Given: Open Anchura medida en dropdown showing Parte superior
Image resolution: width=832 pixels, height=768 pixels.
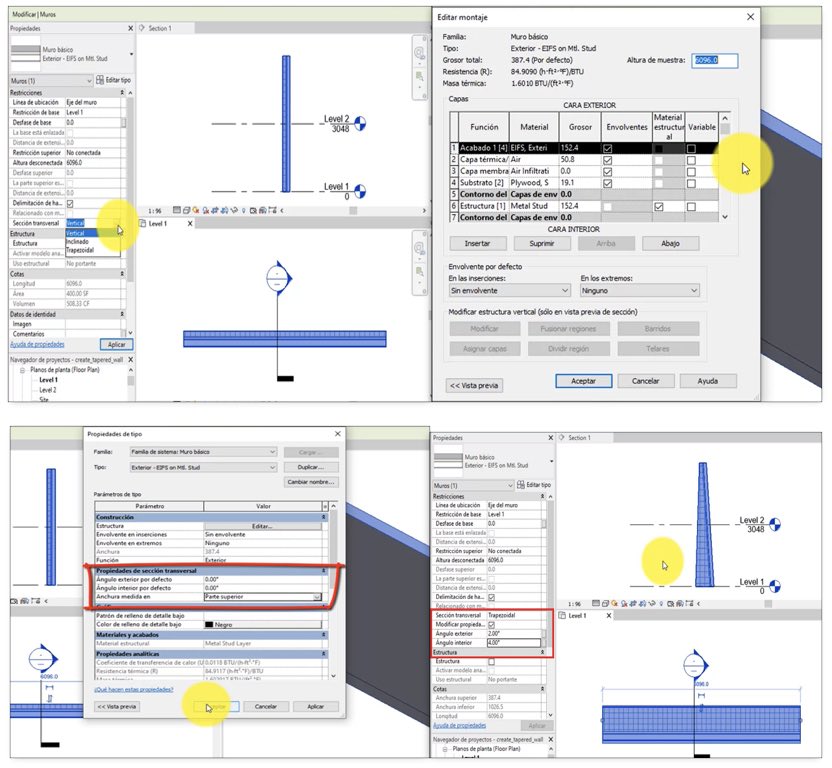Looking at the screenshot, I should [x=263, y=597].
